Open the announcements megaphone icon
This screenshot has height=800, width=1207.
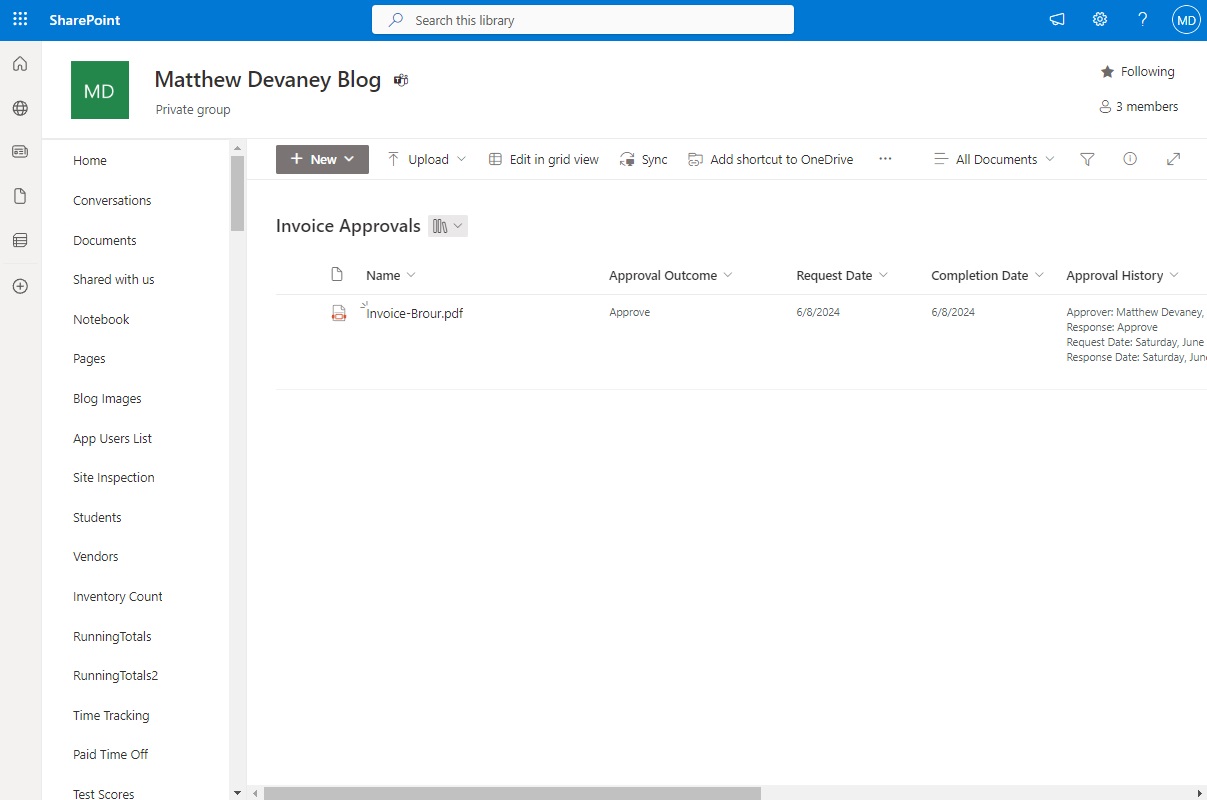pos(1057,19)
